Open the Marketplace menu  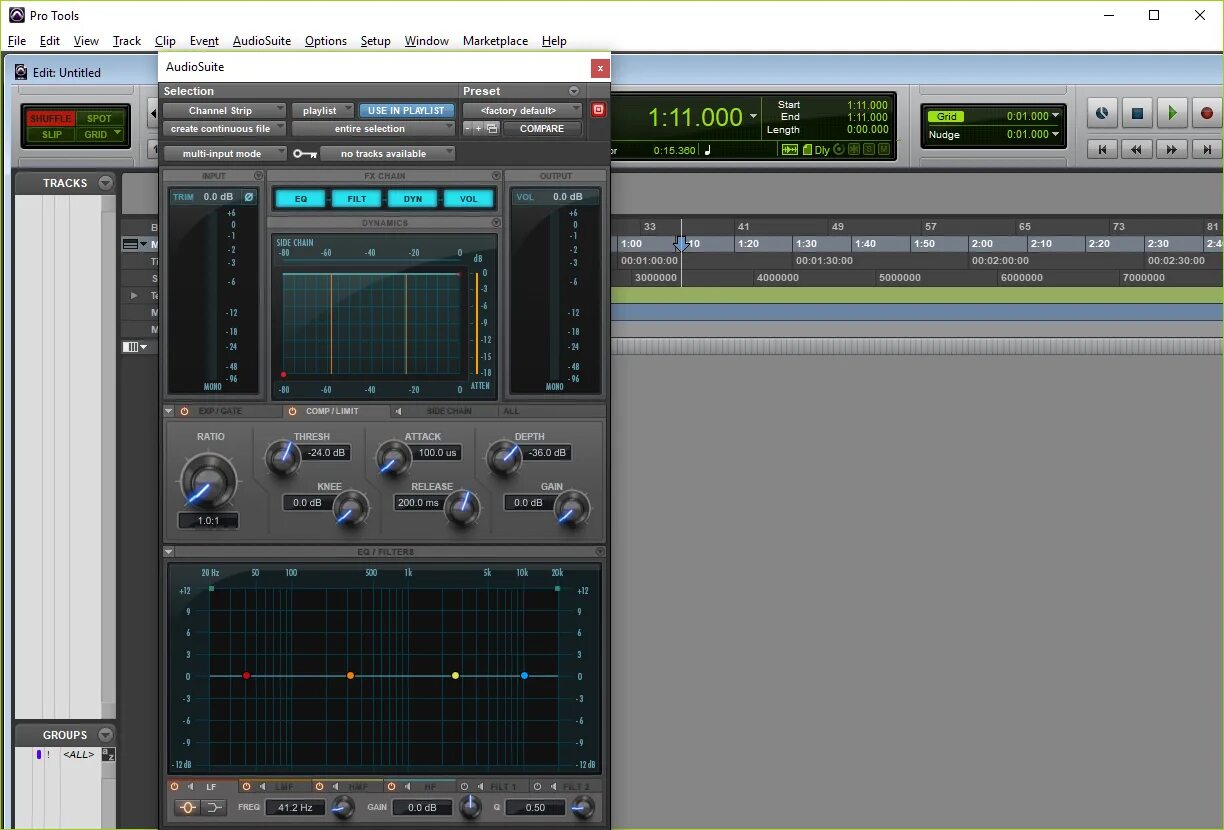pos(495,41)
